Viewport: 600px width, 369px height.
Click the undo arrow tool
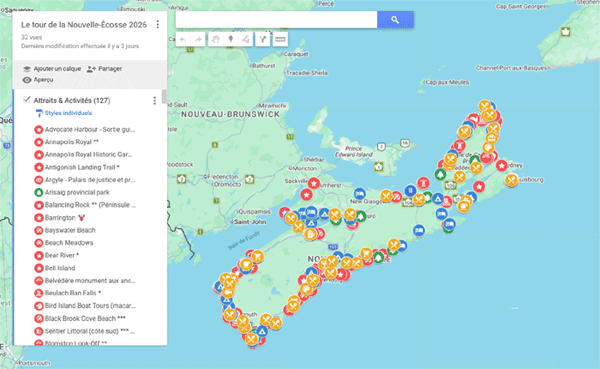(x=183, y=39)
